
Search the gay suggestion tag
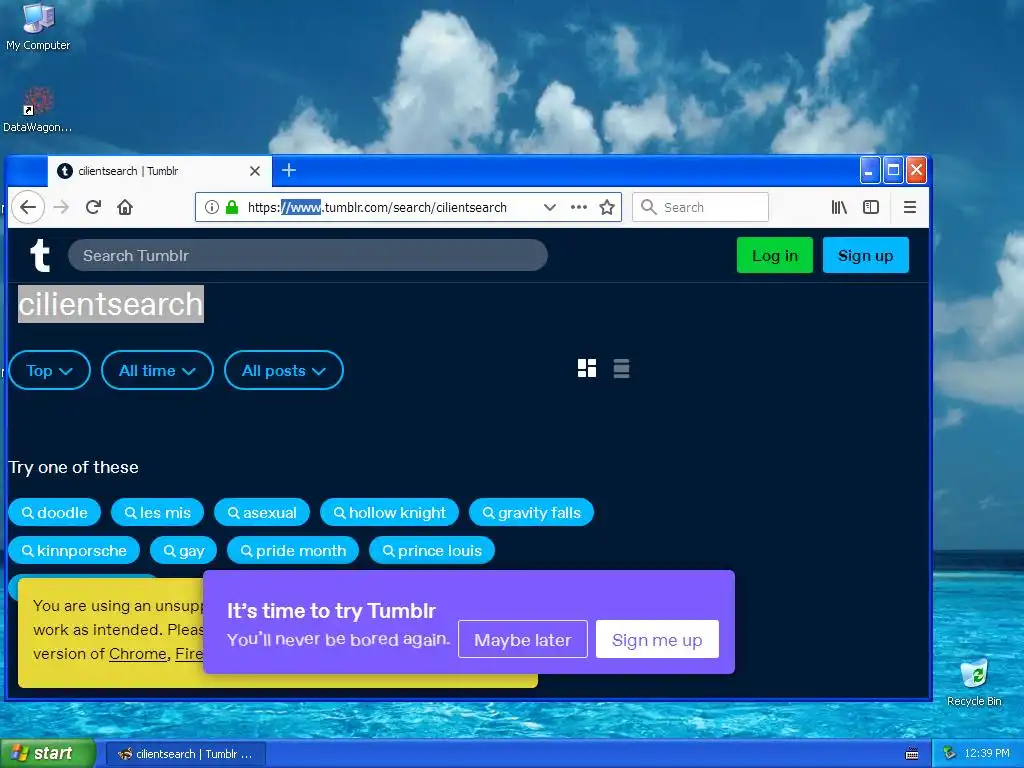click(183, 551)
